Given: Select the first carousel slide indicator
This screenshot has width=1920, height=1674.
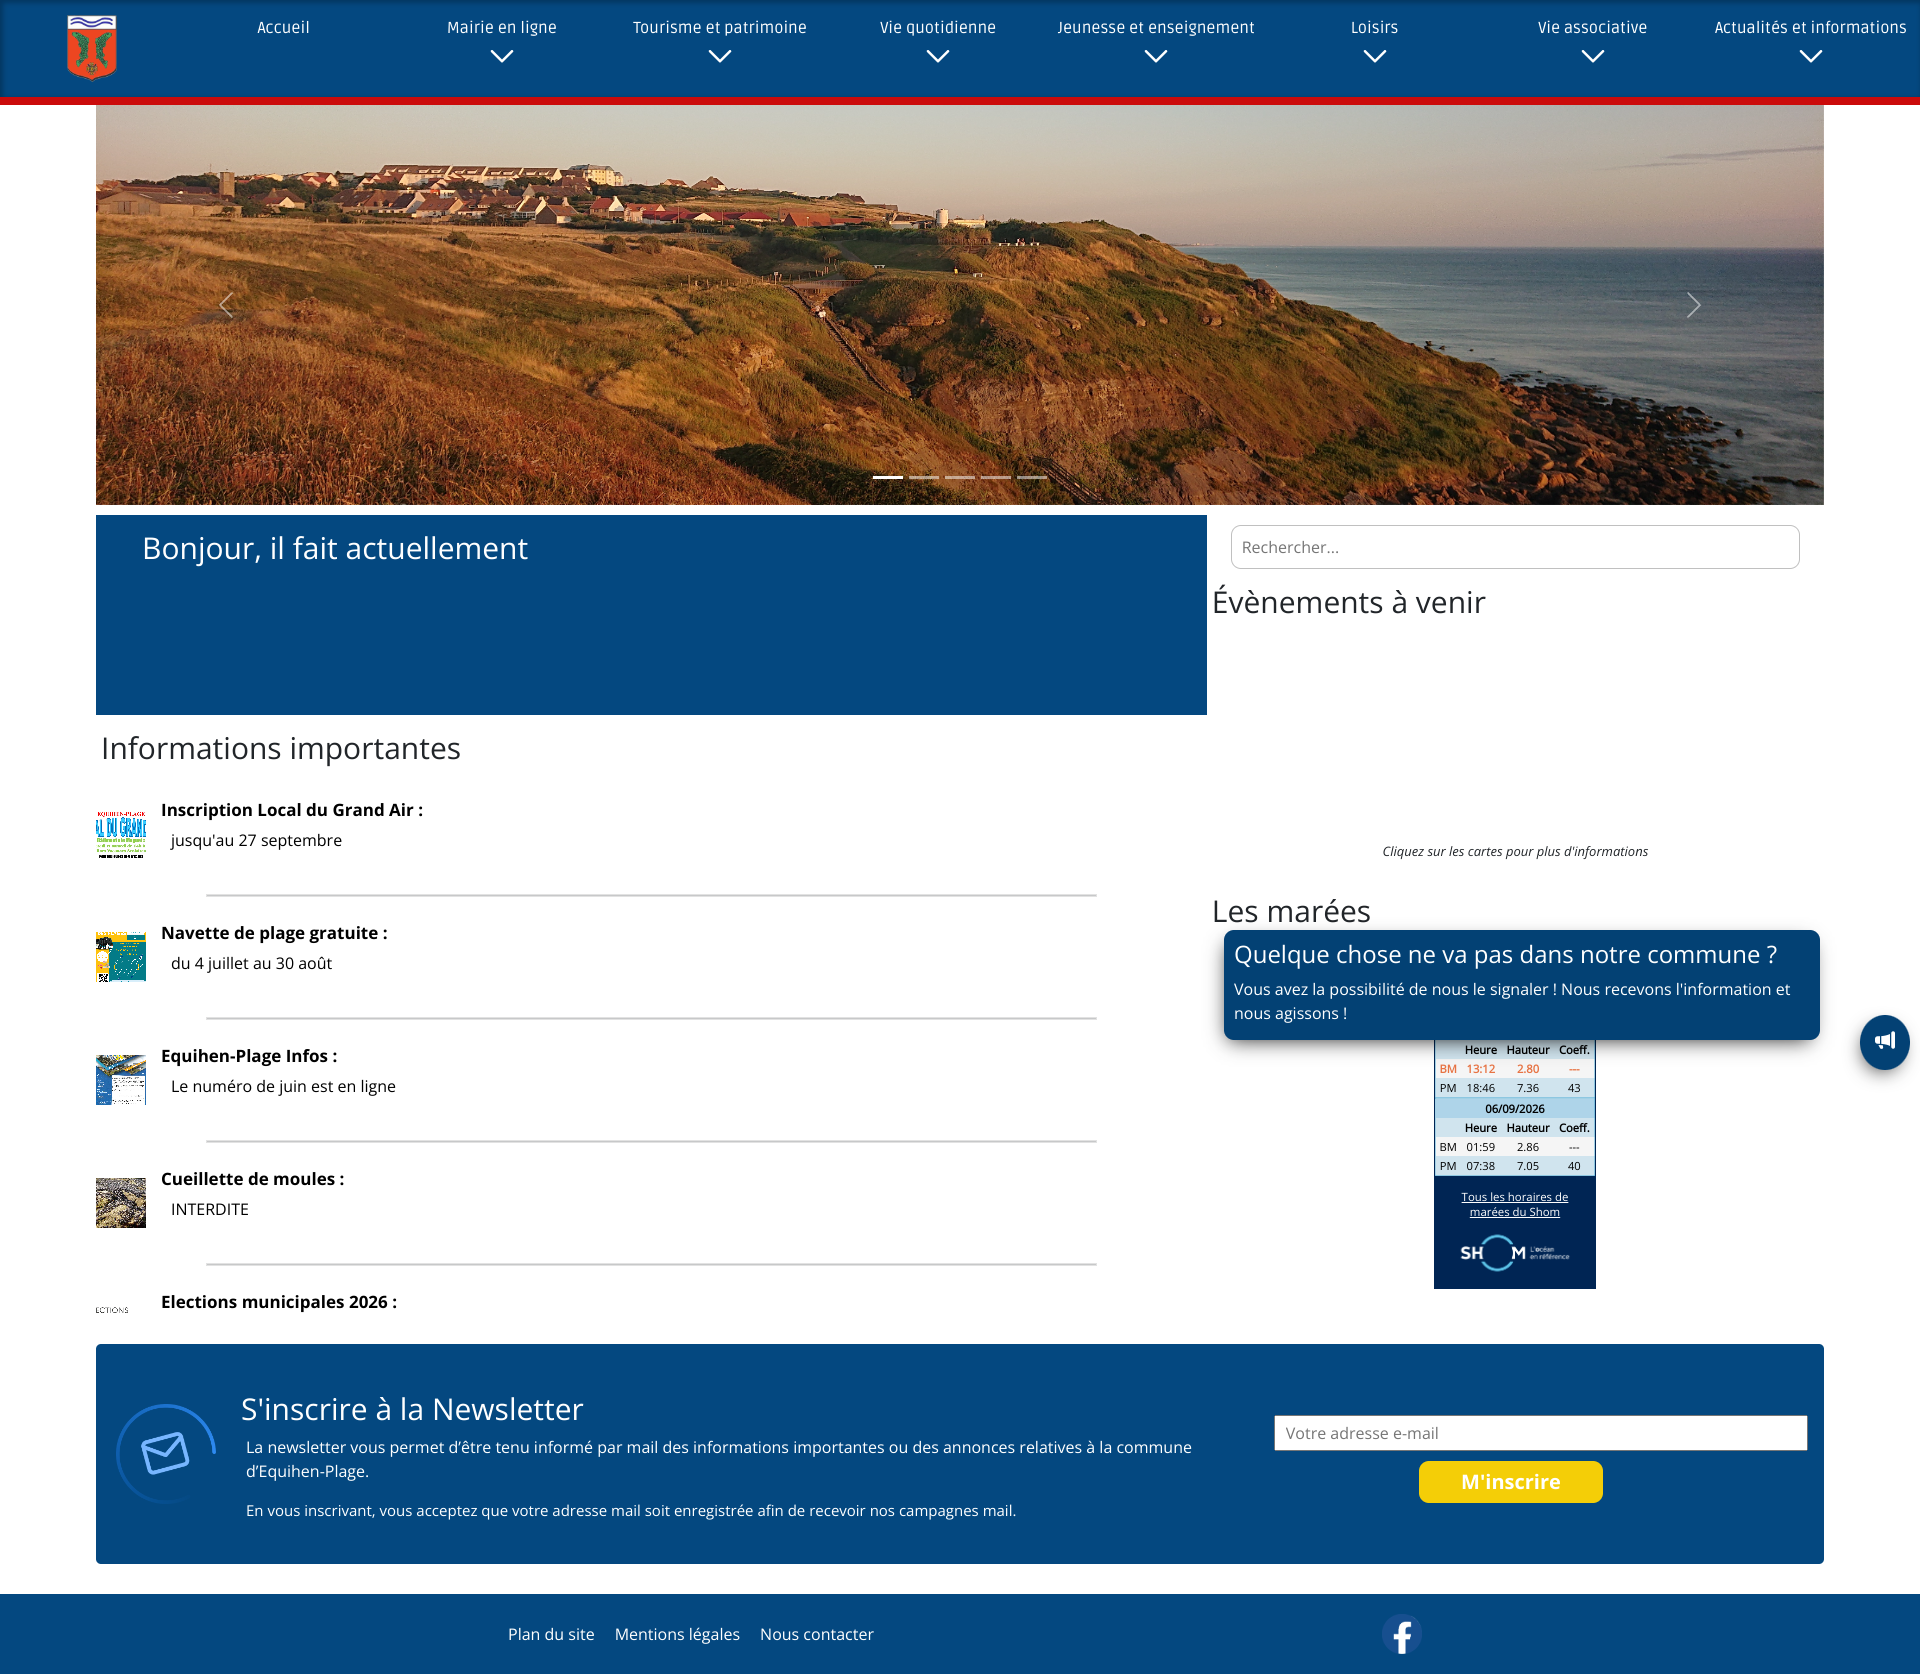Looking at the screenshot, I should tap(888, 477).
